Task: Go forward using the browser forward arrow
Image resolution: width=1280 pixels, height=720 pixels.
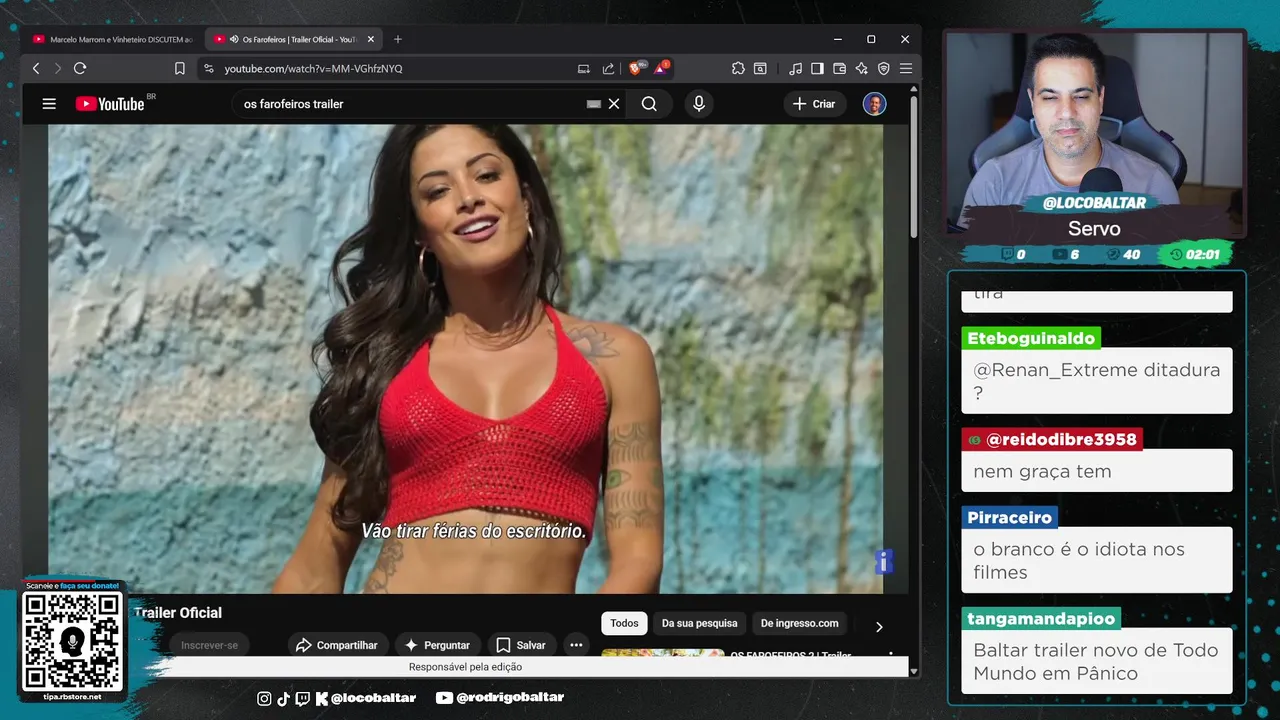Action: tap(57, 68)
